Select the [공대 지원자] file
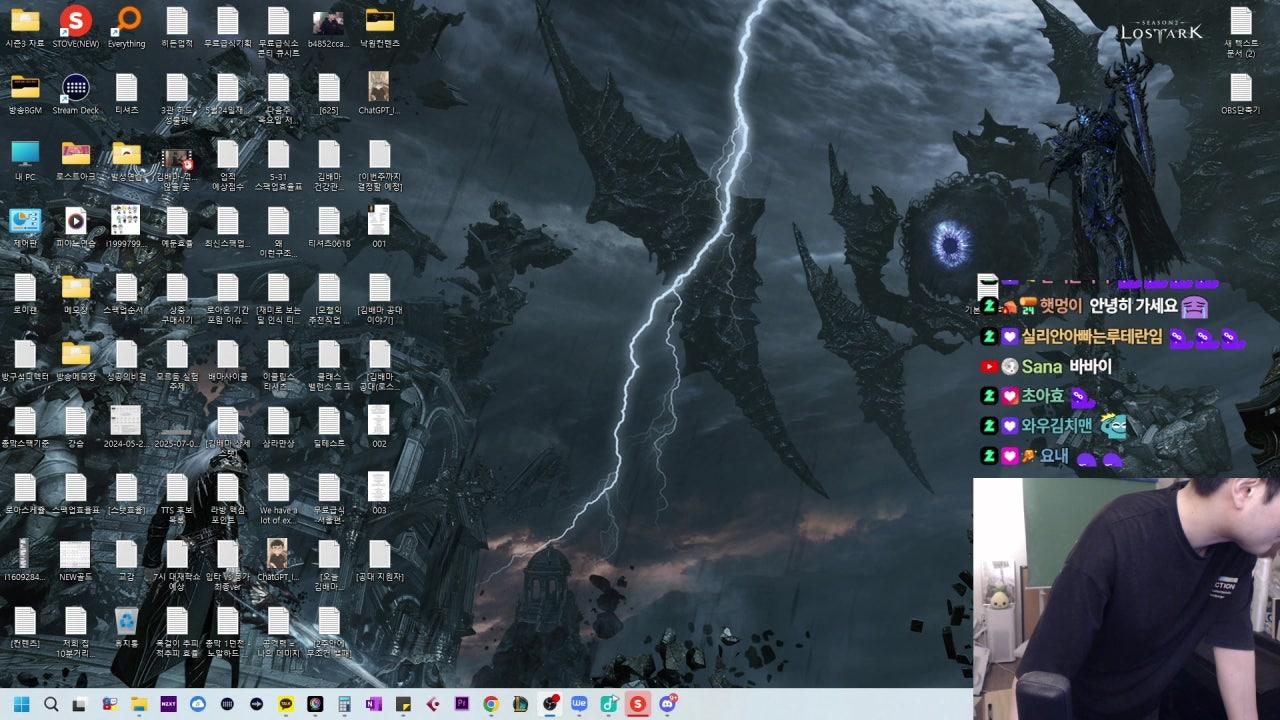Screen dimensions: 1280x720 (379, 560)
